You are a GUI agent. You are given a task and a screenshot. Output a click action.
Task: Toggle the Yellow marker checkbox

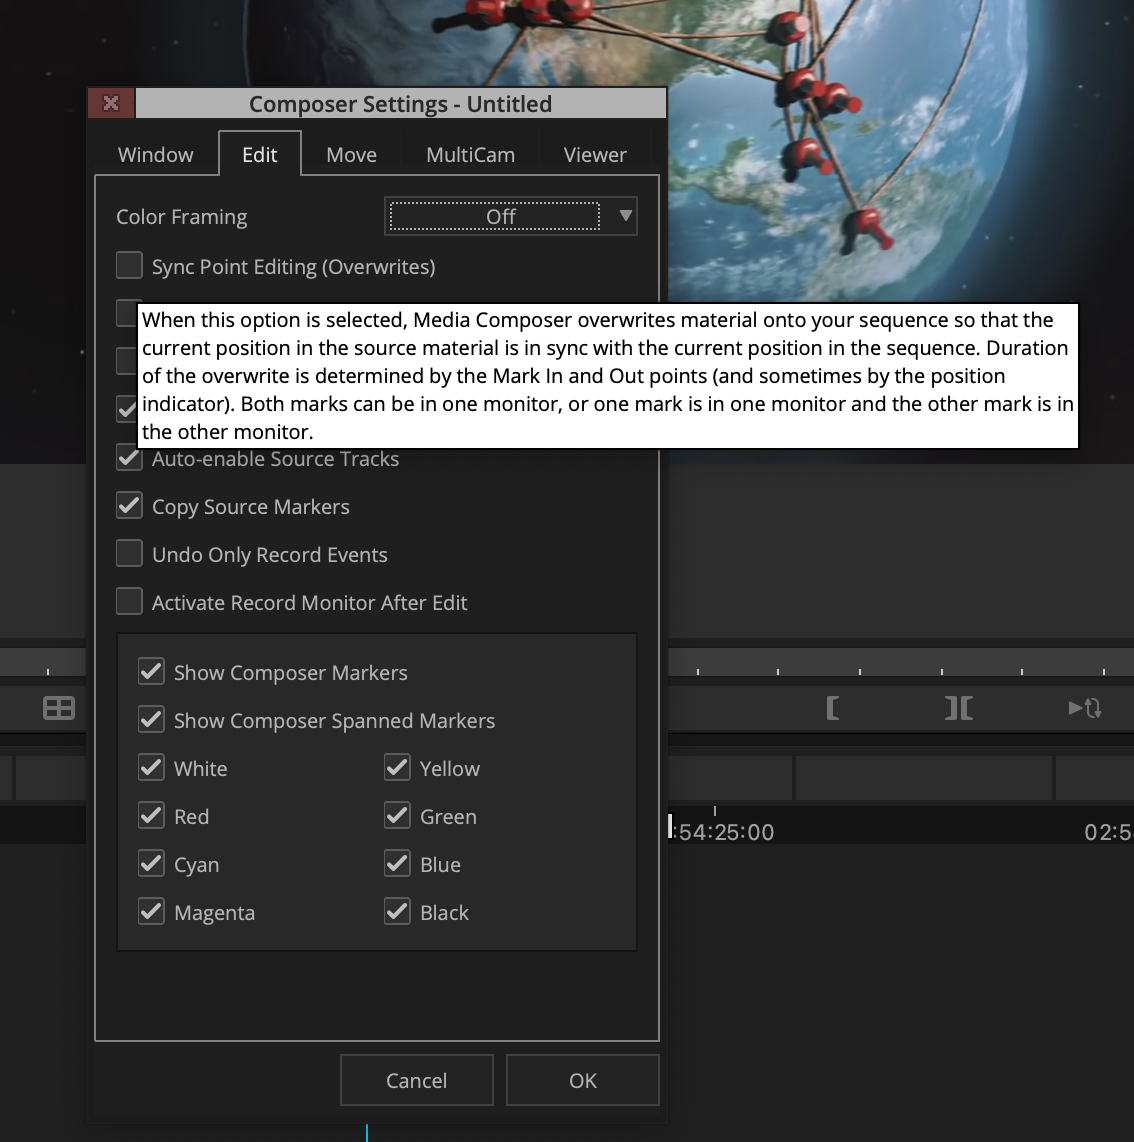[x=397, y=768]
